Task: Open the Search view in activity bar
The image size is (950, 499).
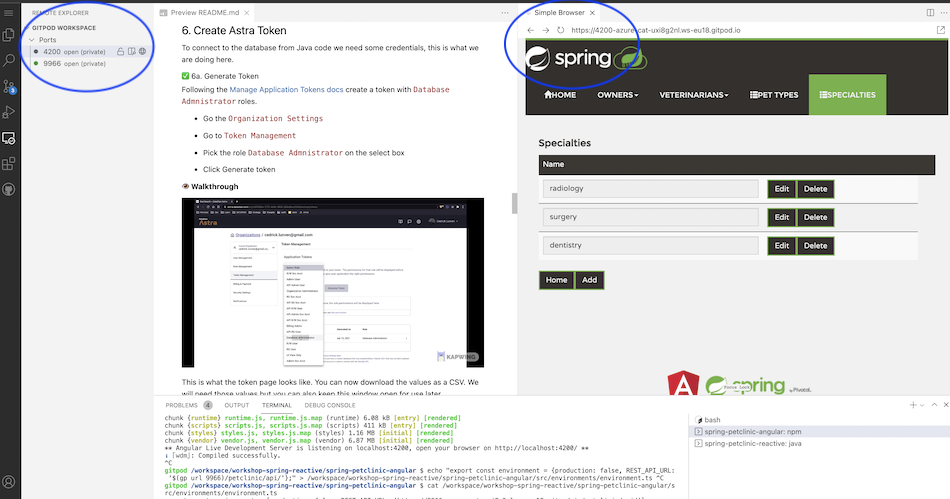Action: 10,60
